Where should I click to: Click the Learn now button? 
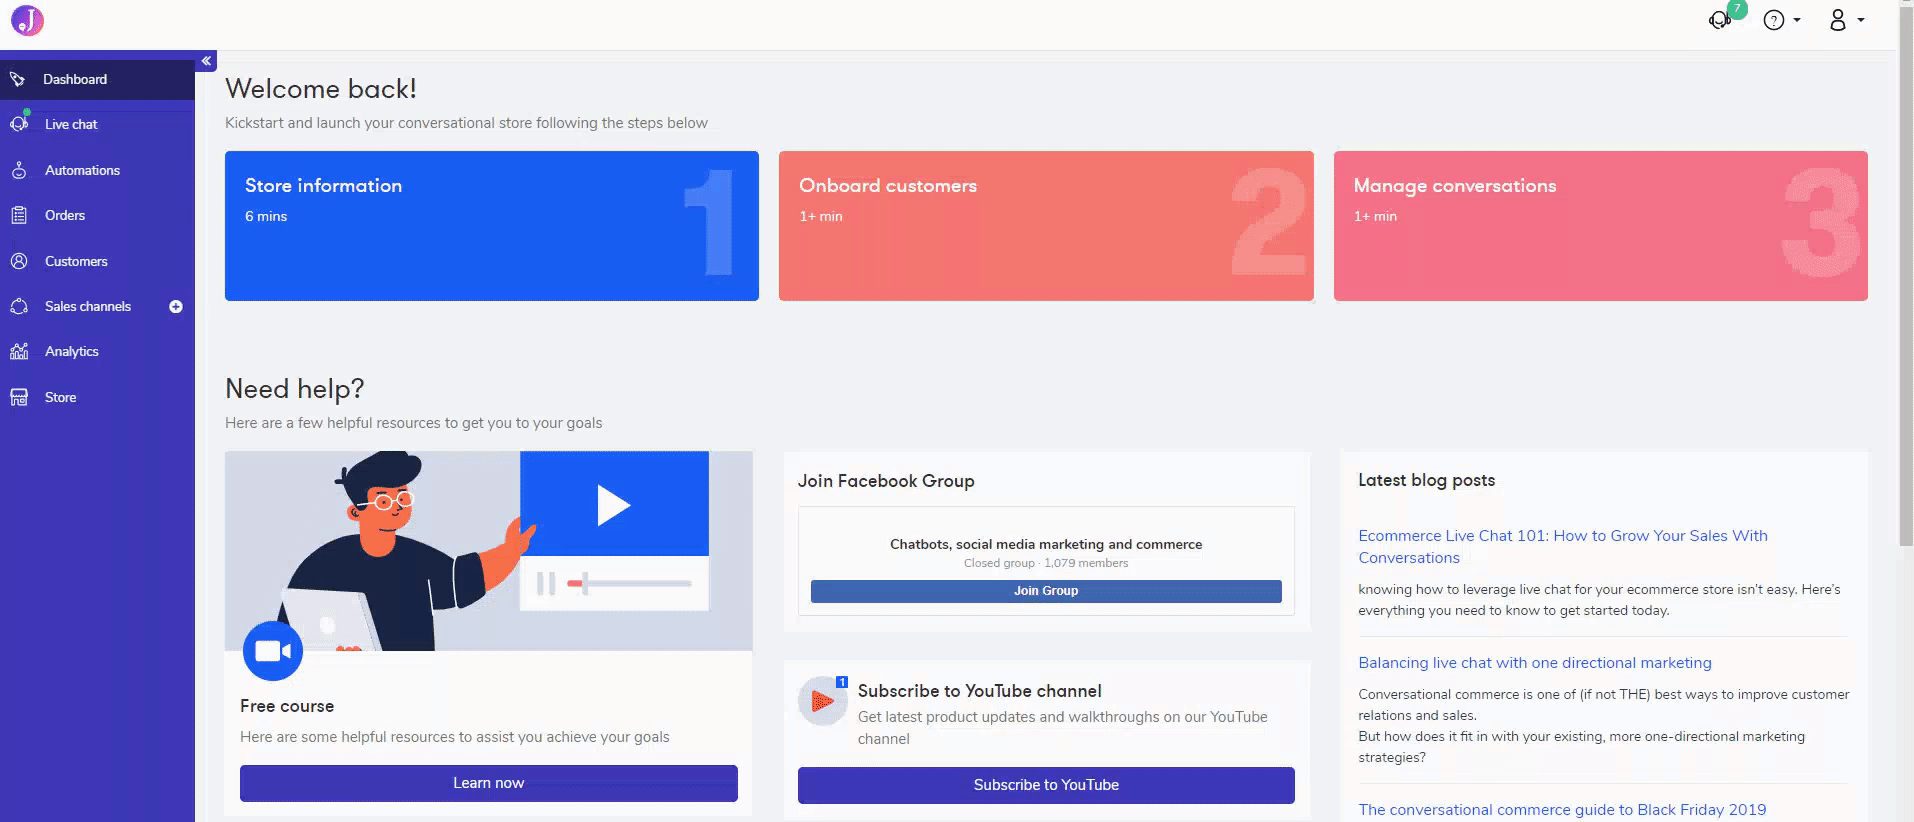489,783
